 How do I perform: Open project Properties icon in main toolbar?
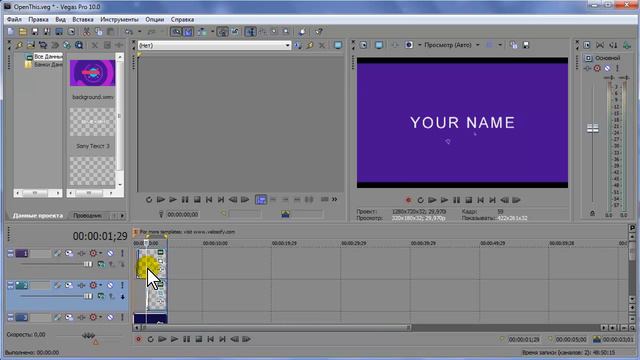point(71,31)
